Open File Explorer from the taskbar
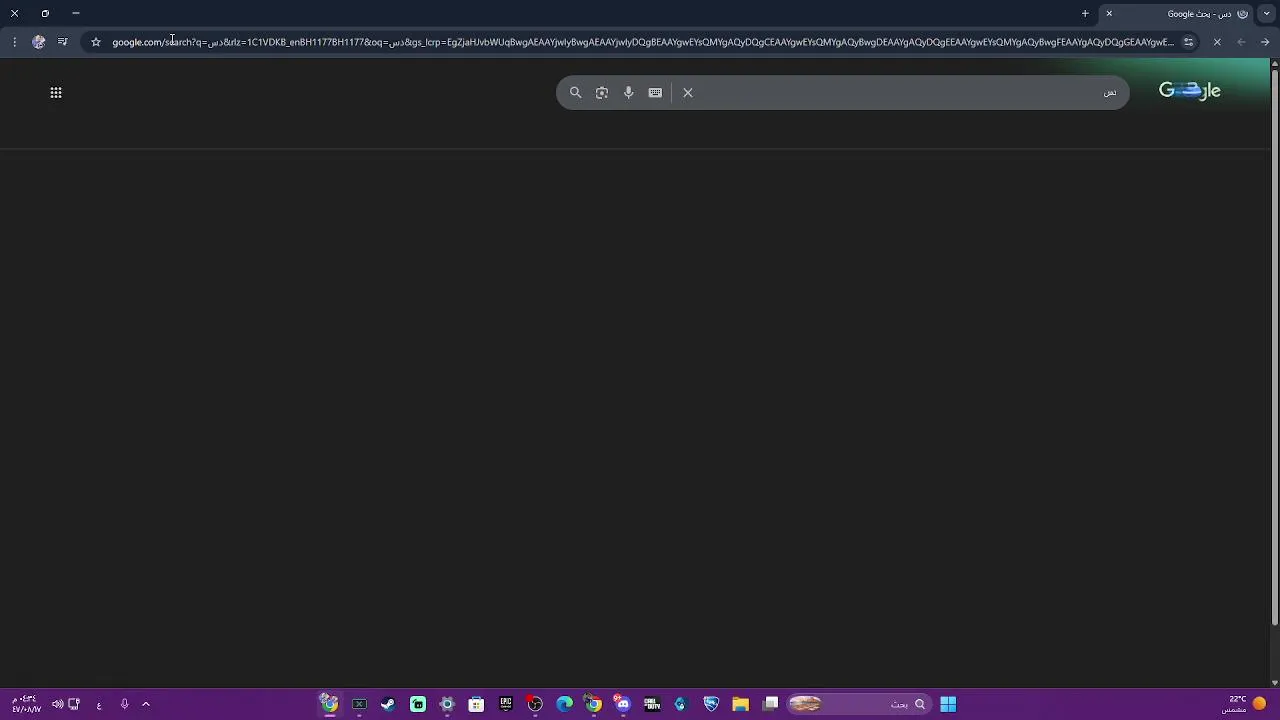Screen dimensions: 1280x720 [x=741, y=704]
